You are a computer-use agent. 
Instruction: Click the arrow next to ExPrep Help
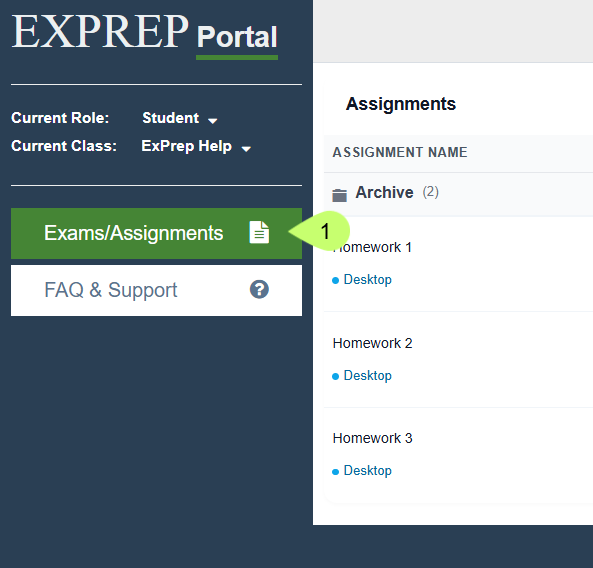[246, 149]
